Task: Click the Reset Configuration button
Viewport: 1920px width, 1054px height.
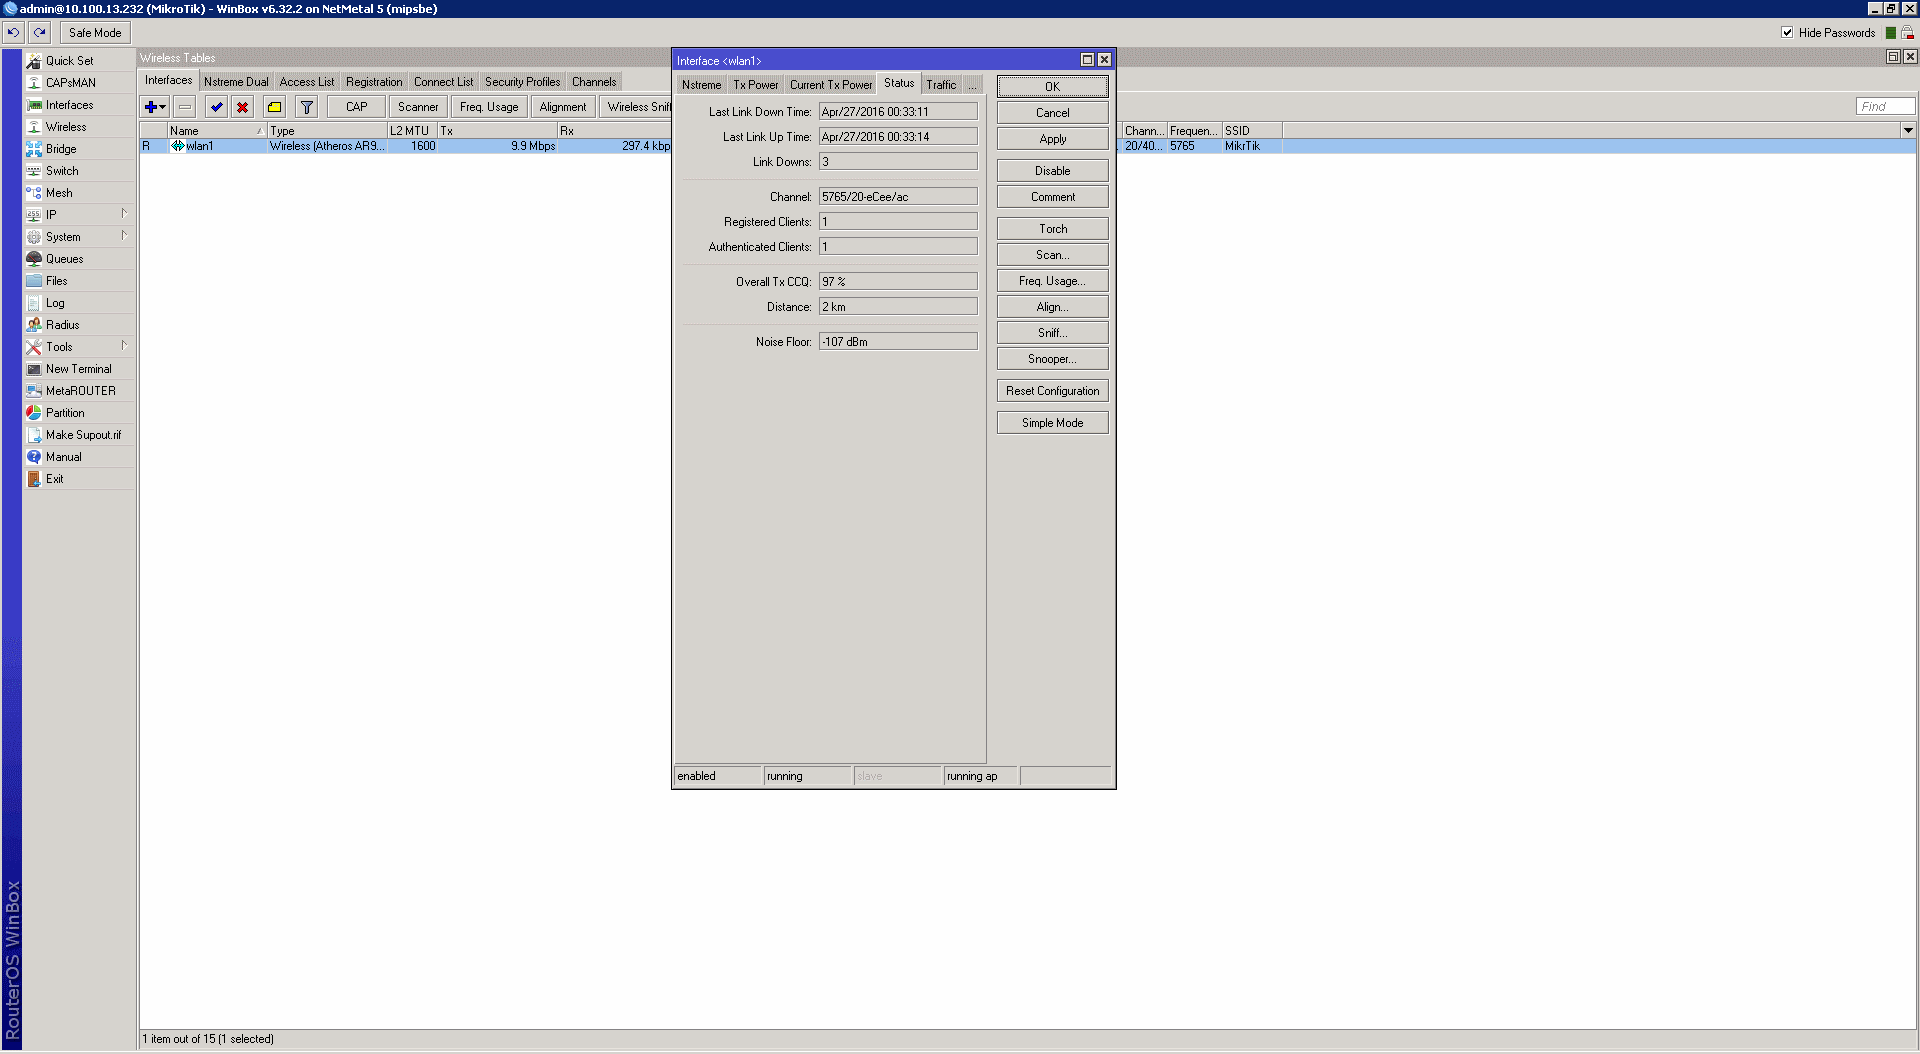Action: pyautogui.click(x=1052, y=391)
